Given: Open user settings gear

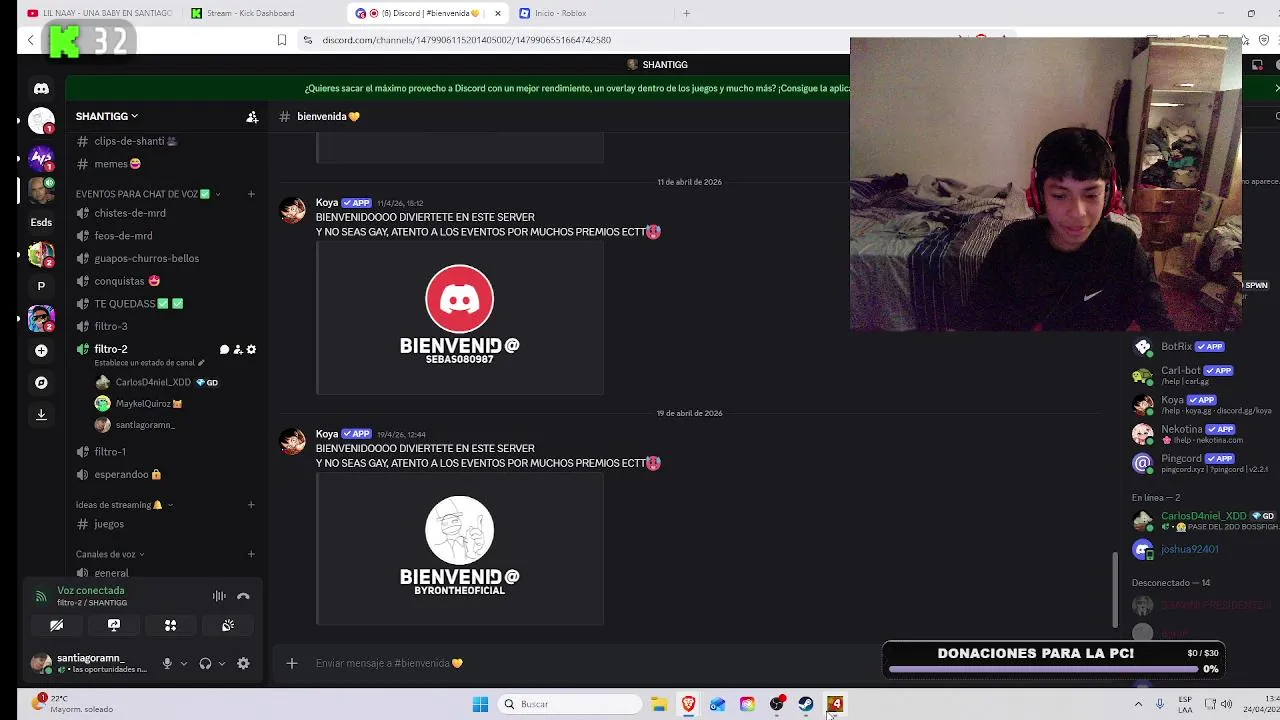Looking at the screenshot, I should click(243, 663).
